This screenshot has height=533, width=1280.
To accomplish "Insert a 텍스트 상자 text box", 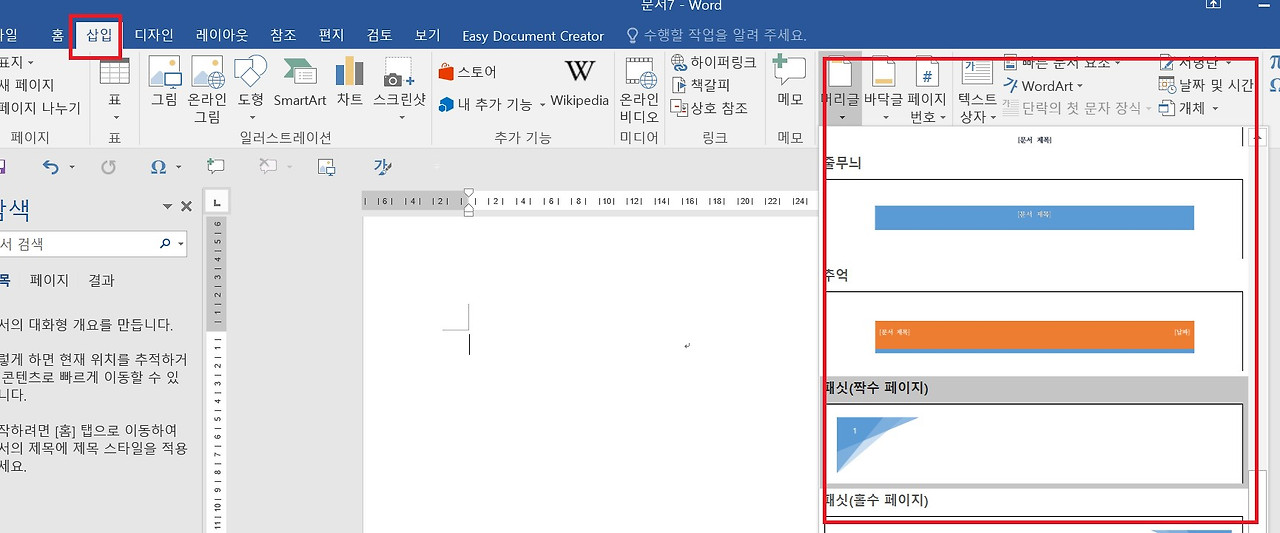I will [977, 90].
